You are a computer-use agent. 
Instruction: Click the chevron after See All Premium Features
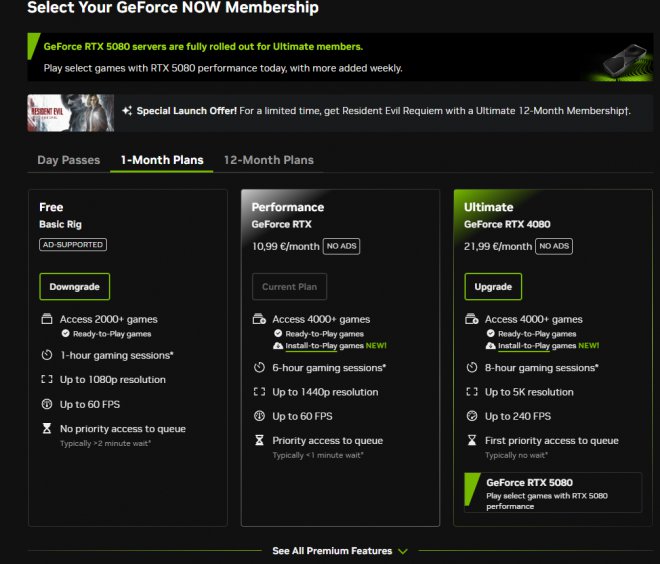403,551
